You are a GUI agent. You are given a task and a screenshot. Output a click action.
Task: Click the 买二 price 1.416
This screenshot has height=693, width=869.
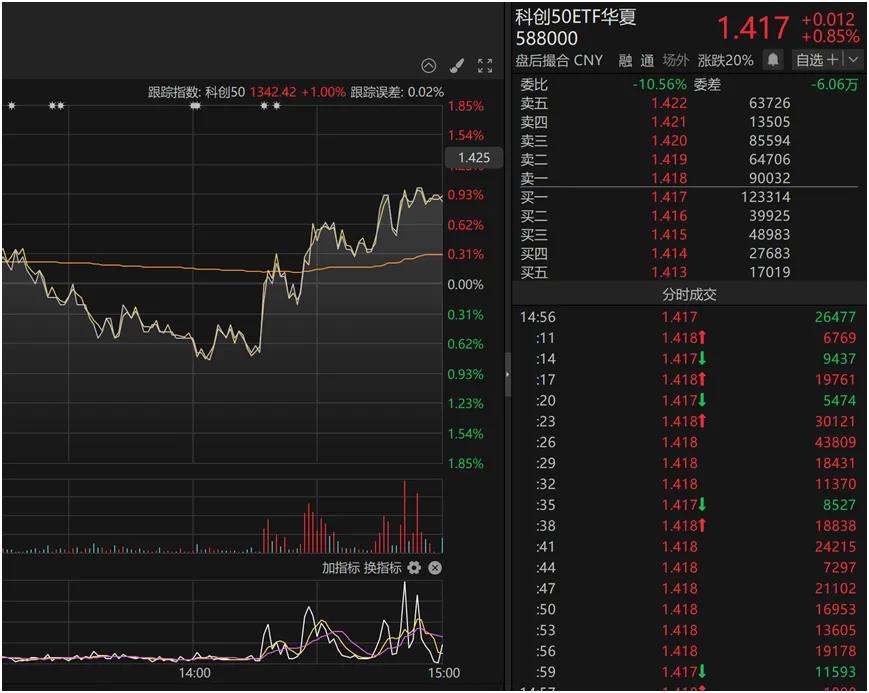click(669, 216)
